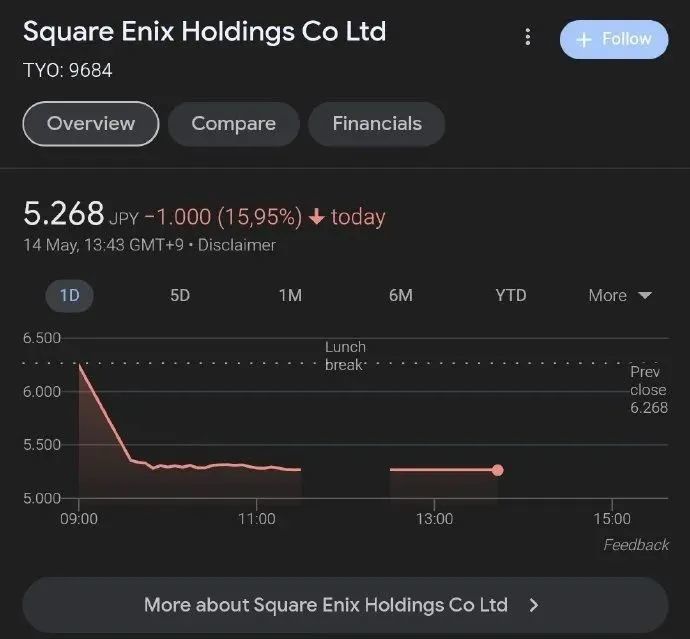Select the 1D time range
This screenshot has width=690, height=639.
point(69,295)
